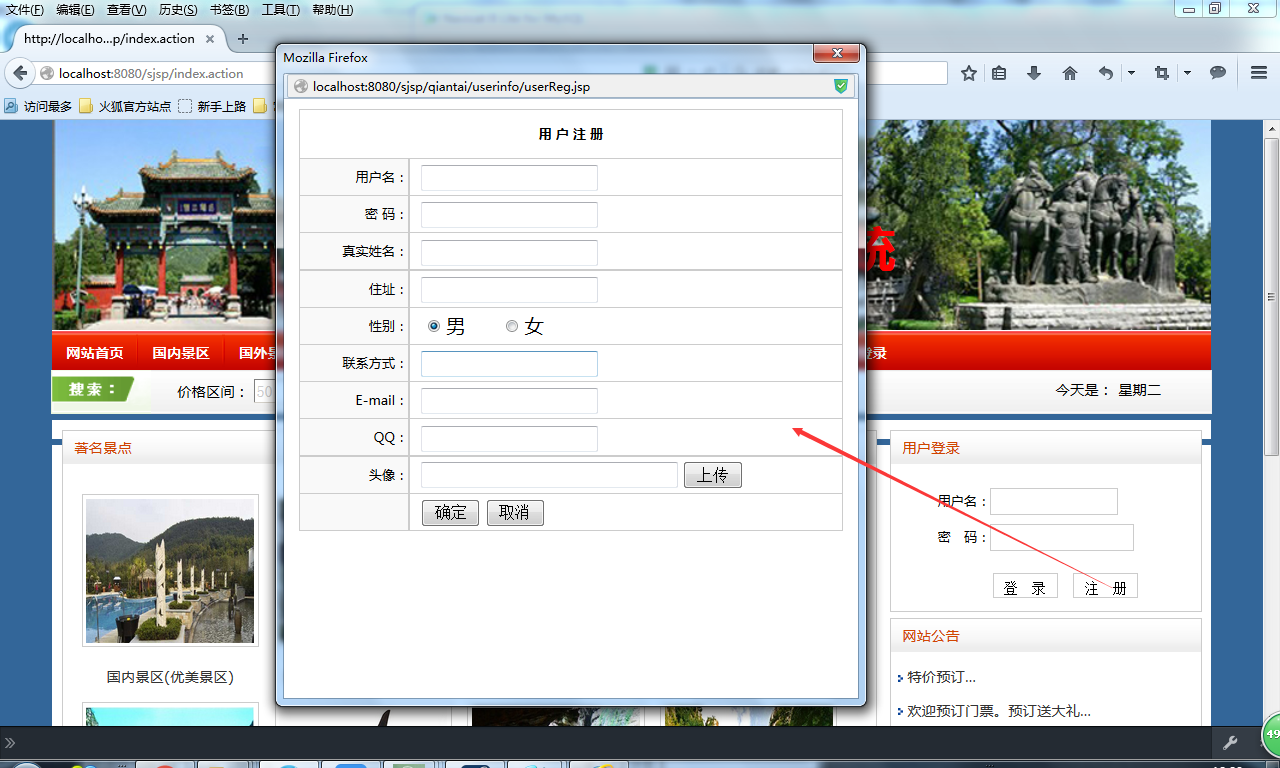Click the undo curved arrow toolbar icon
This screenshot has height=768, width=1280.
1105,73
